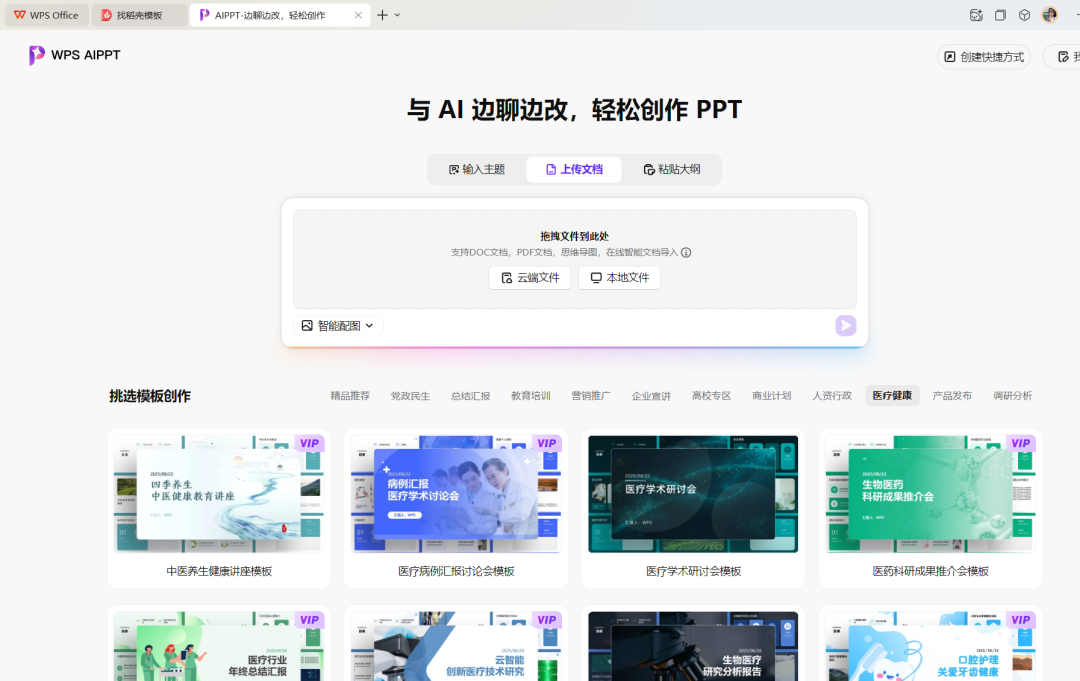Click VIP badge on 中医养生健康讲座模板
Image resolution: width=1080 pixels, height=681 pixels.
pos(309,443)
